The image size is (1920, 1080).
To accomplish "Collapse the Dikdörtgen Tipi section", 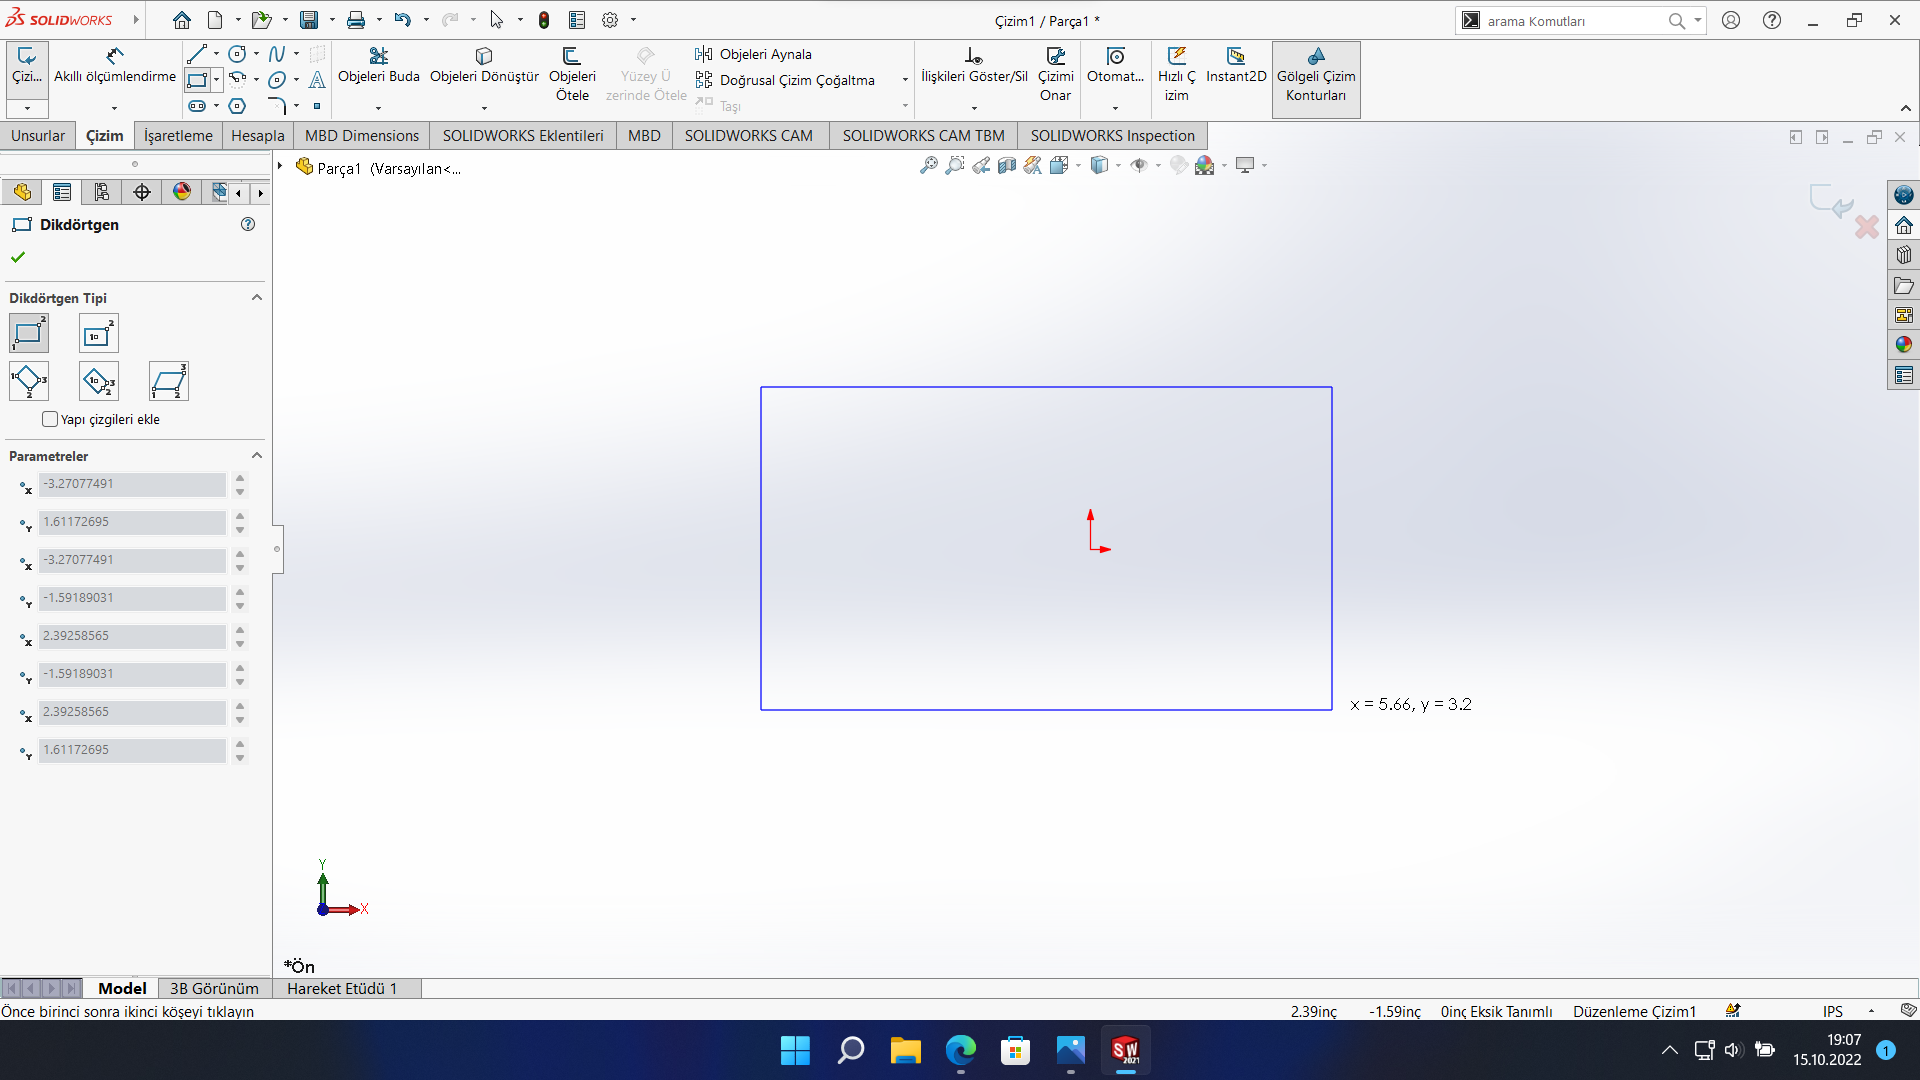I will [256, 298].
